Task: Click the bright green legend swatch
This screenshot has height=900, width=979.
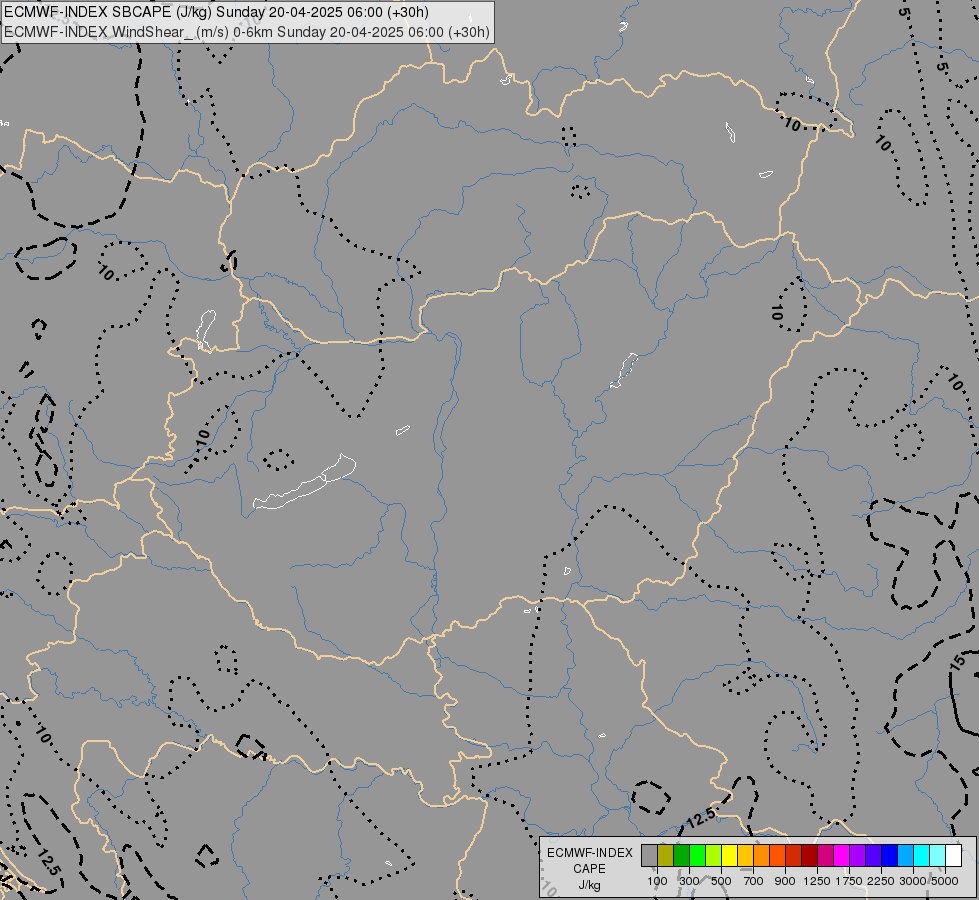Action: click(x=697, y=856)
